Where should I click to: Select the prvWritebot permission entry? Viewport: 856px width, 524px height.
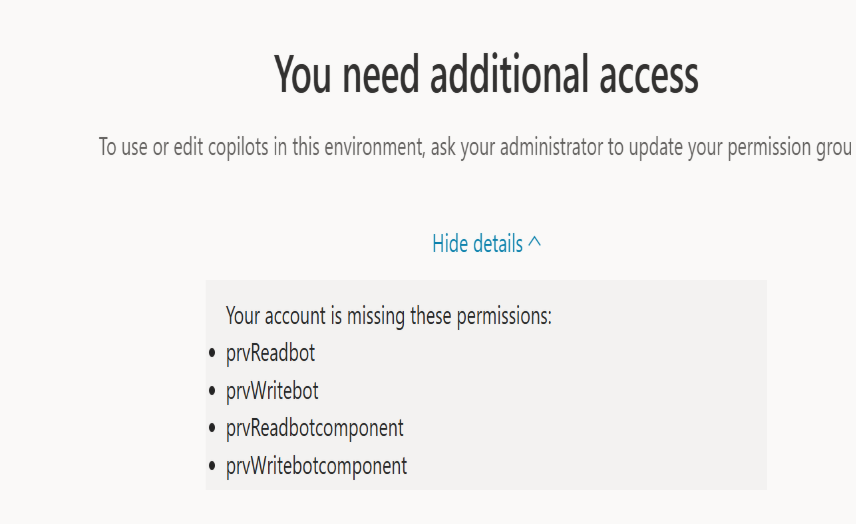272,391
